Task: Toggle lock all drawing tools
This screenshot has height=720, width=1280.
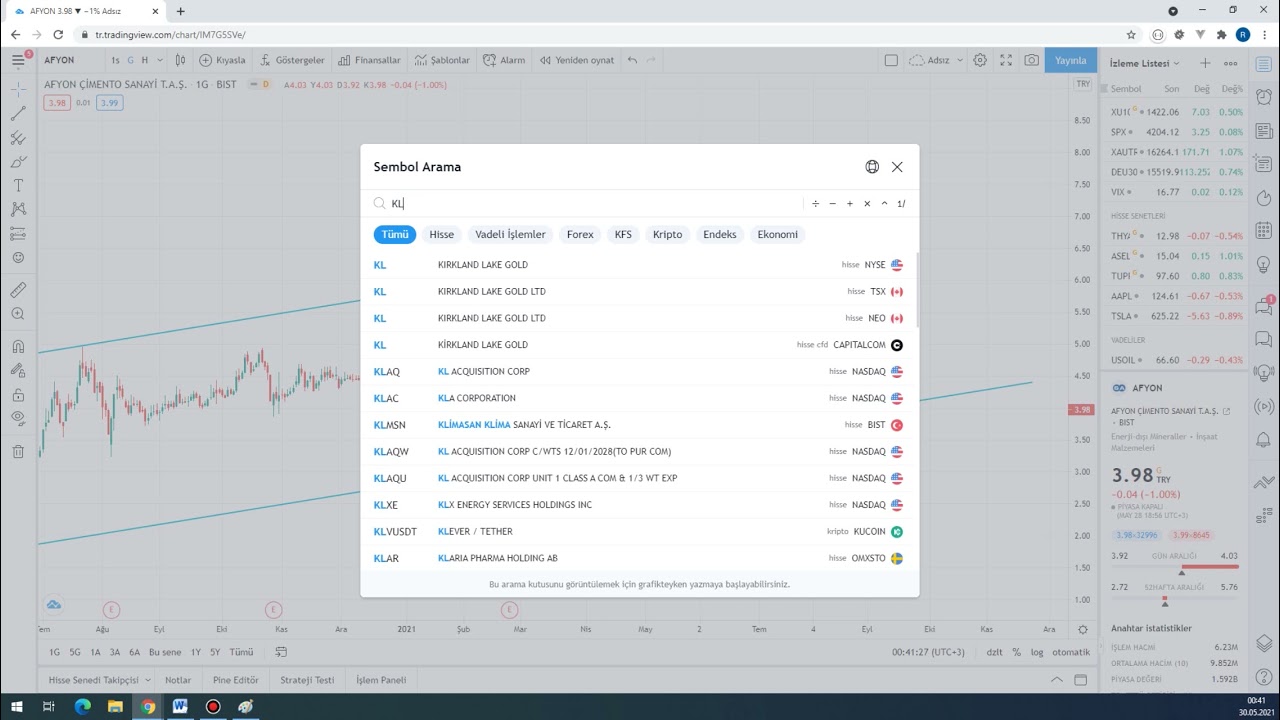Action: (x=18, y=395)
